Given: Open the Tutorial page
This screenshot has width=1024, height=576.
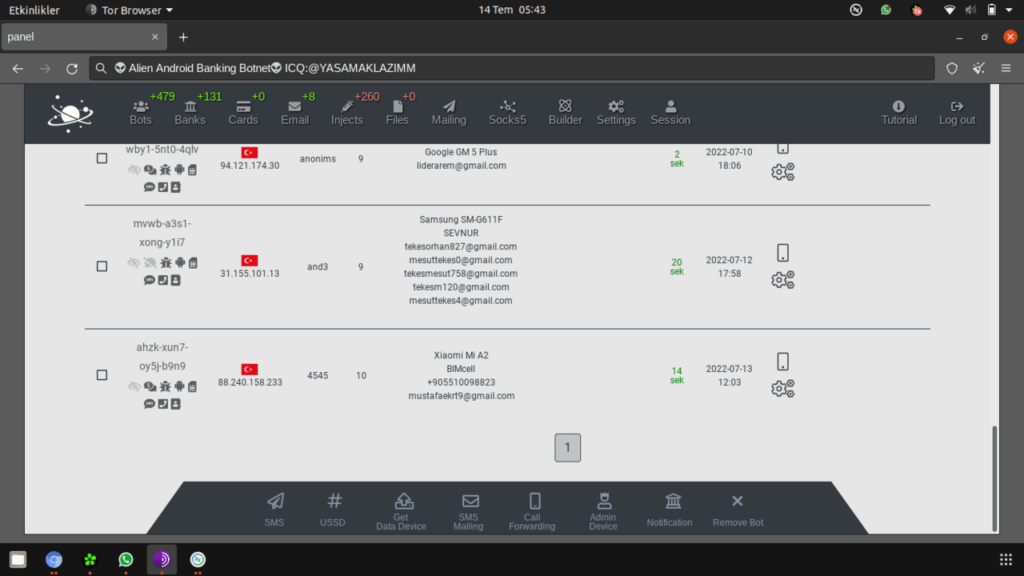Looking at the screenshot, I should coord(899,112).
